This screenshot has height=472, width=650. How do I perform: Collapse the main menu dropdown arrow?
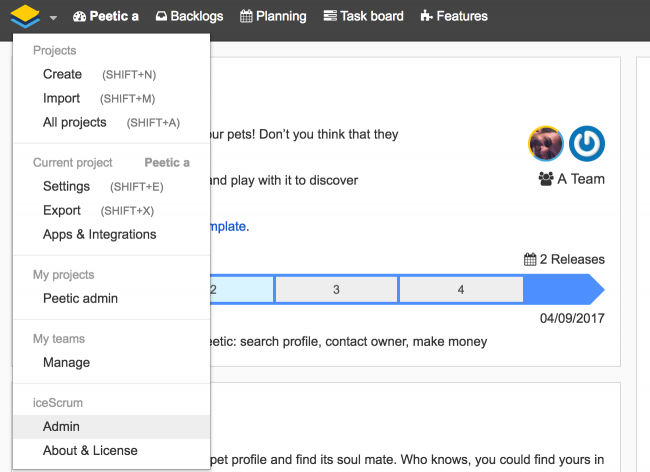(x=52, y=17)
